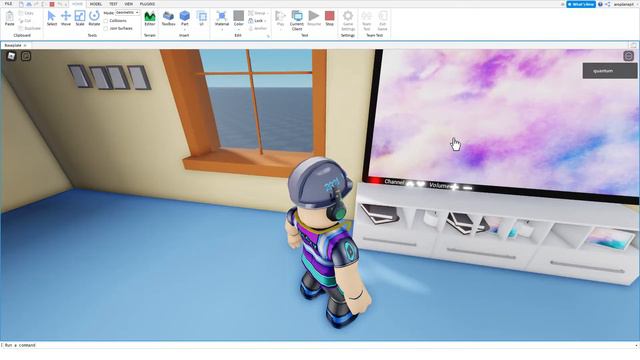Insert a new Part
The width and height of the screenshot is (640, 360).
coord(184,17)
